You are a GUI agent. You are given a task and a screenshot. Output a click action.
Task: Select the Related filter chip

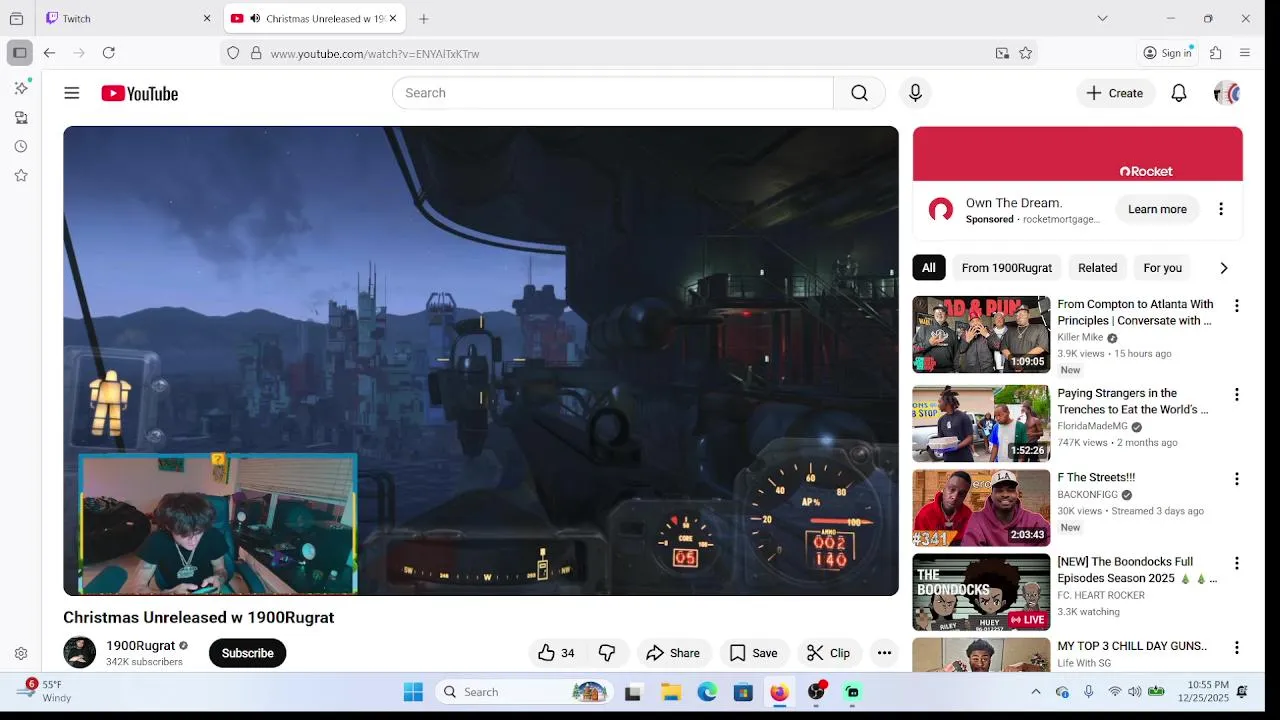(1097, 268)
